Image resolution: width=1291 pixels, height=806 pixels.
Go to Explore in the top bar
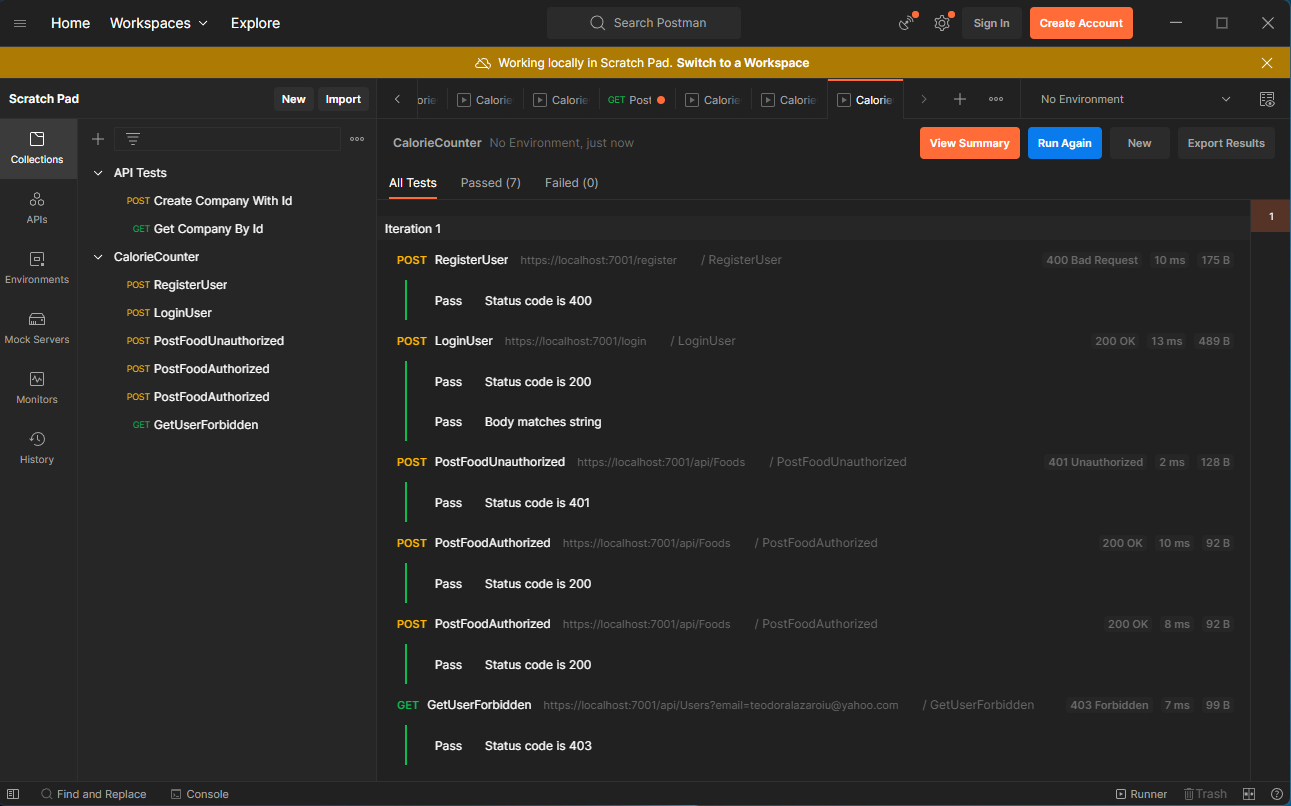coord(255,23)
